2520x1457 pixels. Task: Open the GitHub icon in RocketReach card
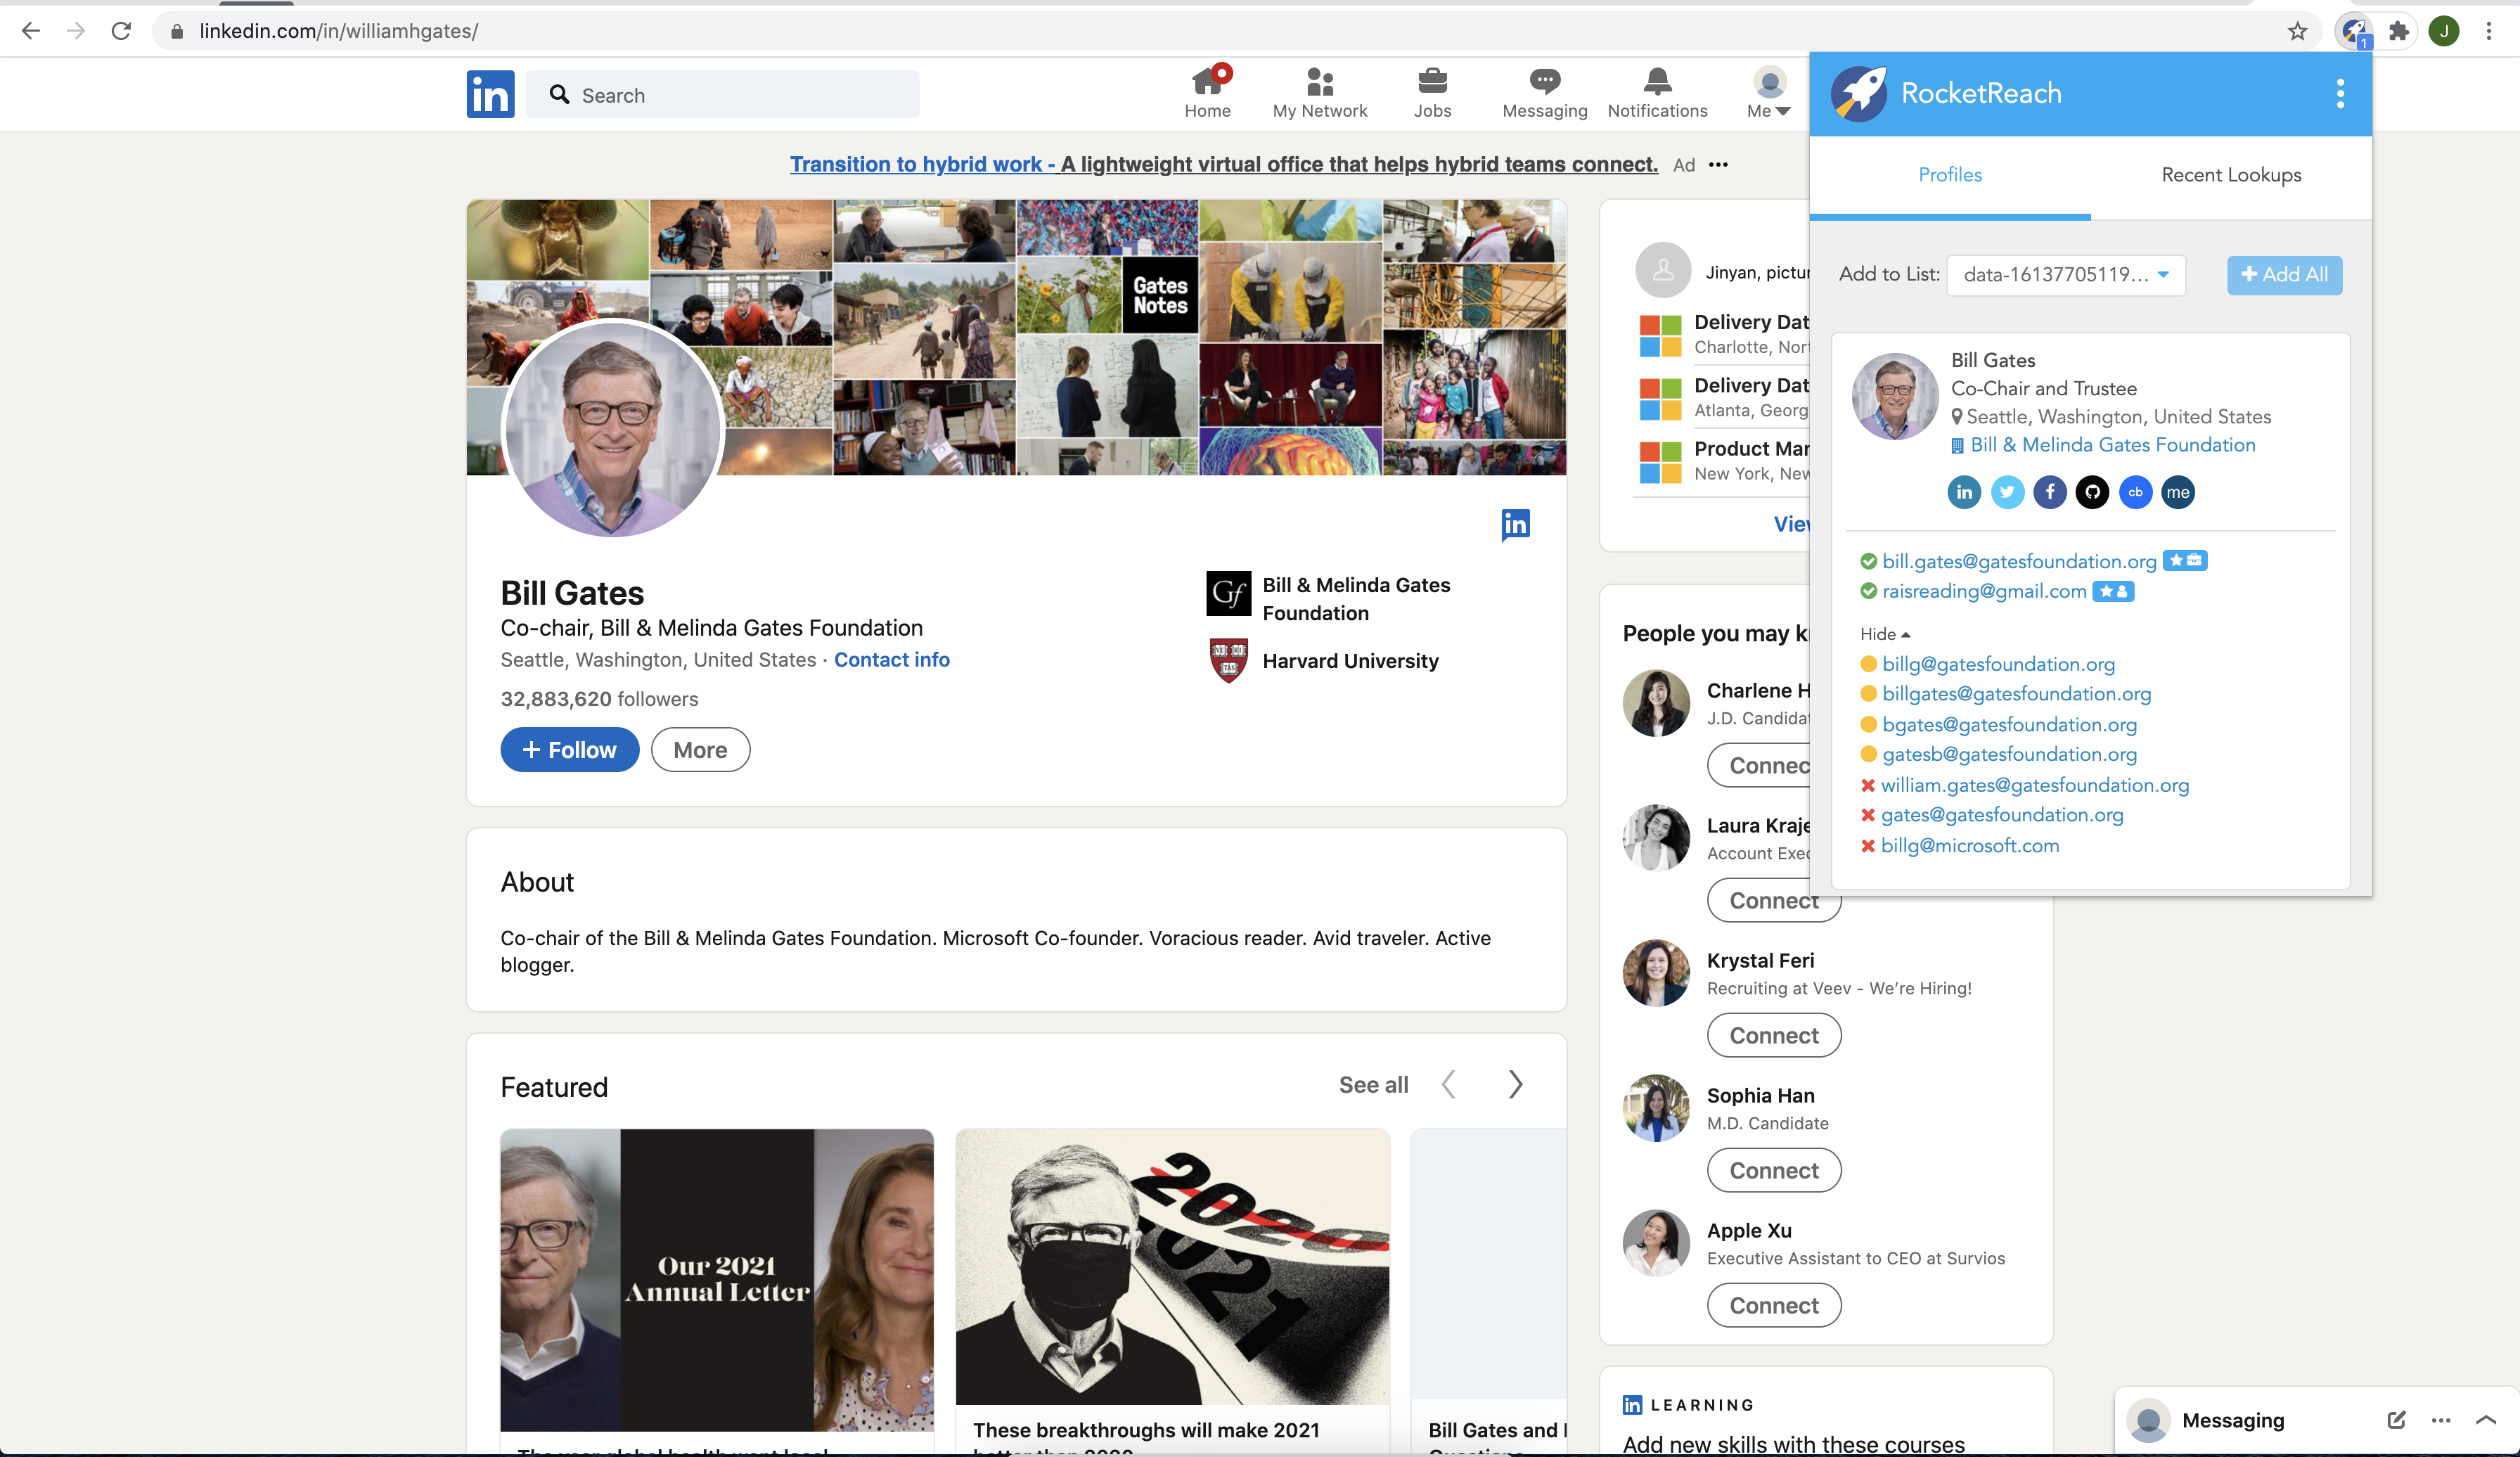2092,492
